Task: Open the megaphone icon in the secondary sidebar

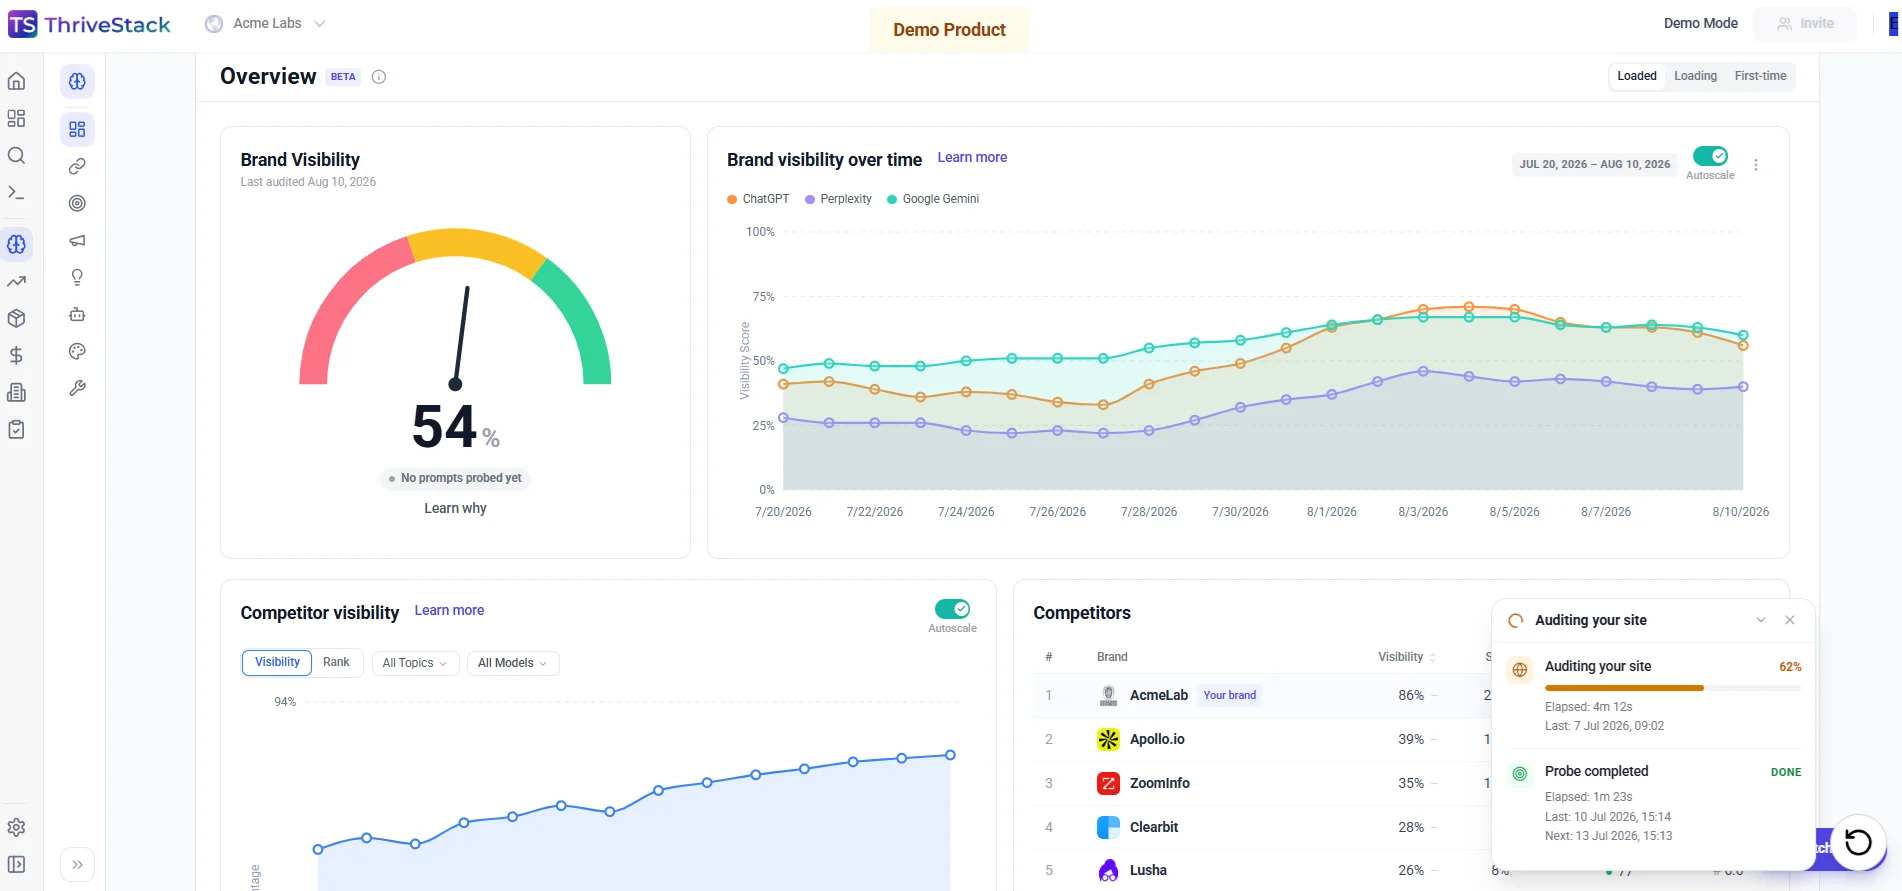Action: [77, 240]
